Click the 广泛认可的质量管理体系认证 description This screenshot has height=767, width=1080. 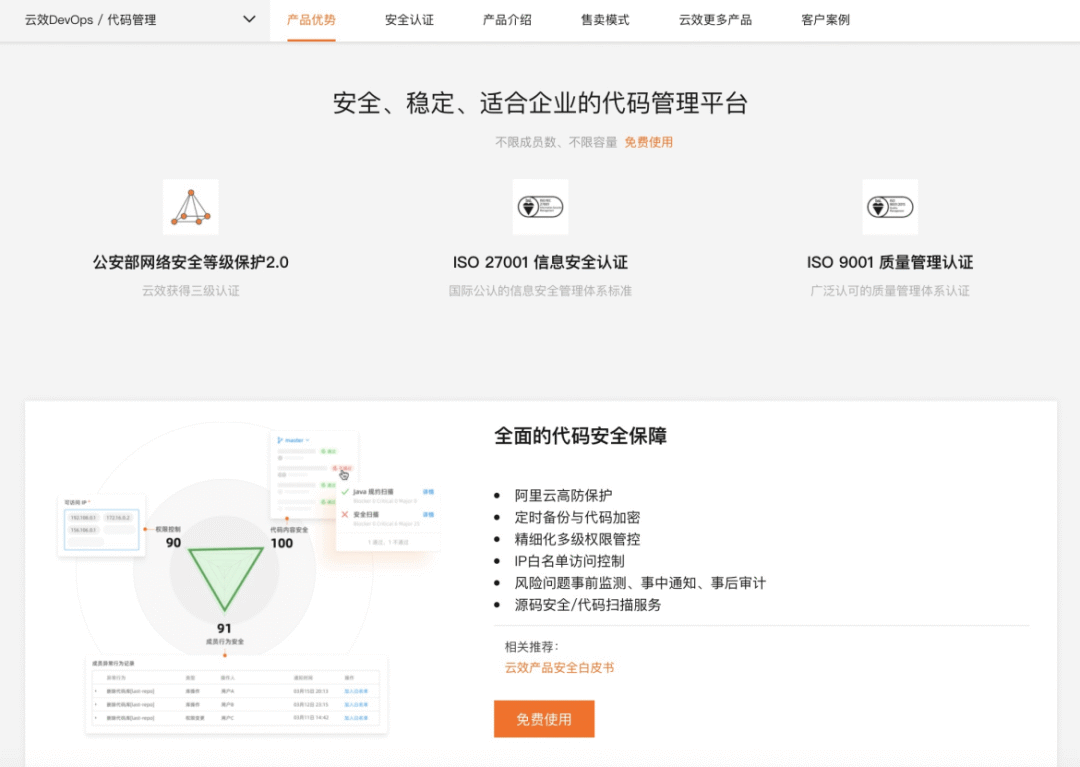click(890, 291)
